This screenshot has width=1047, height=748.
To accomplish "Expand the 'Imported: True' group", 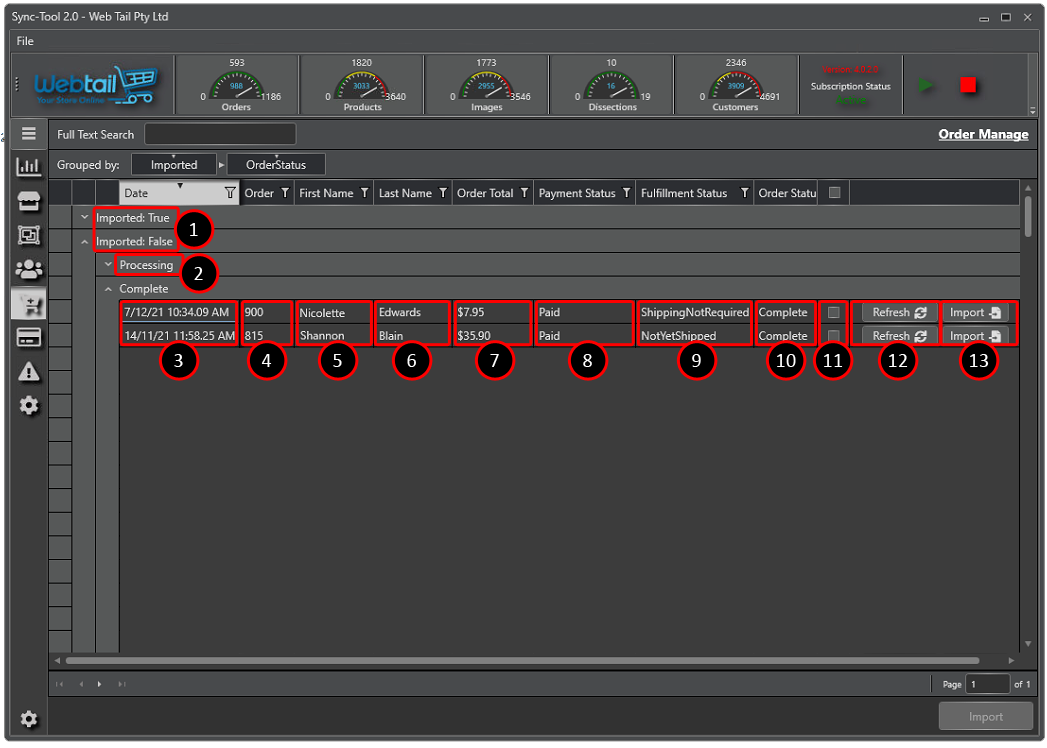I will coord(85,218).
